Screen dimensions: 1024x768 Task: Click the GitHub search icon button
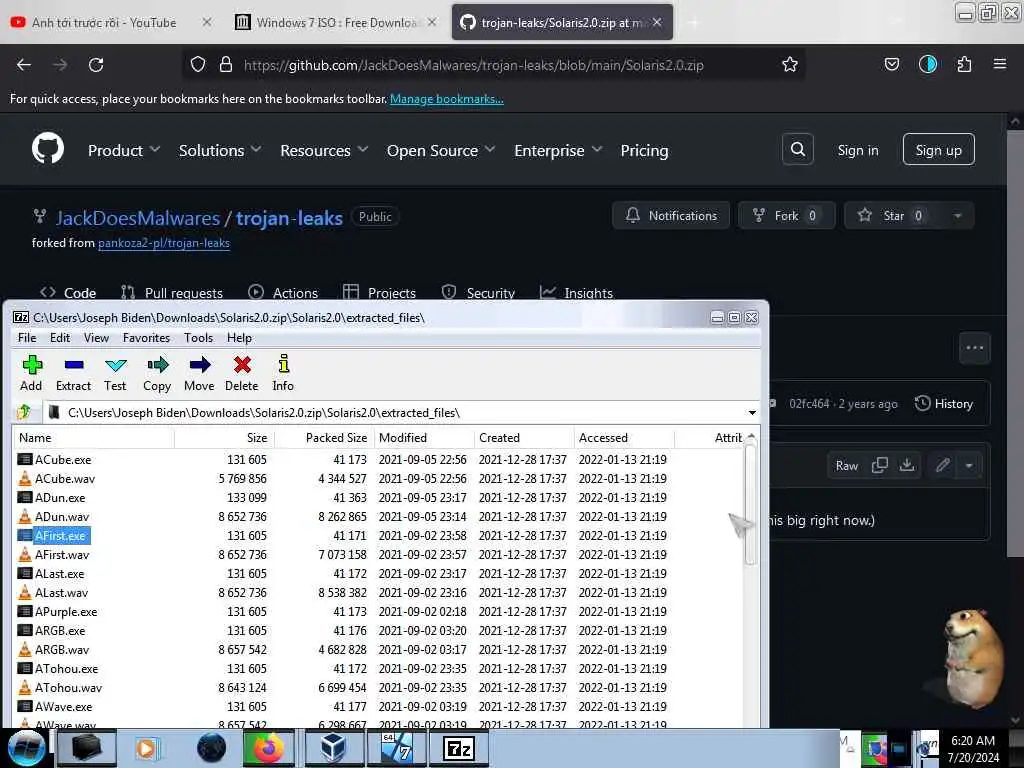click(797, 150)
